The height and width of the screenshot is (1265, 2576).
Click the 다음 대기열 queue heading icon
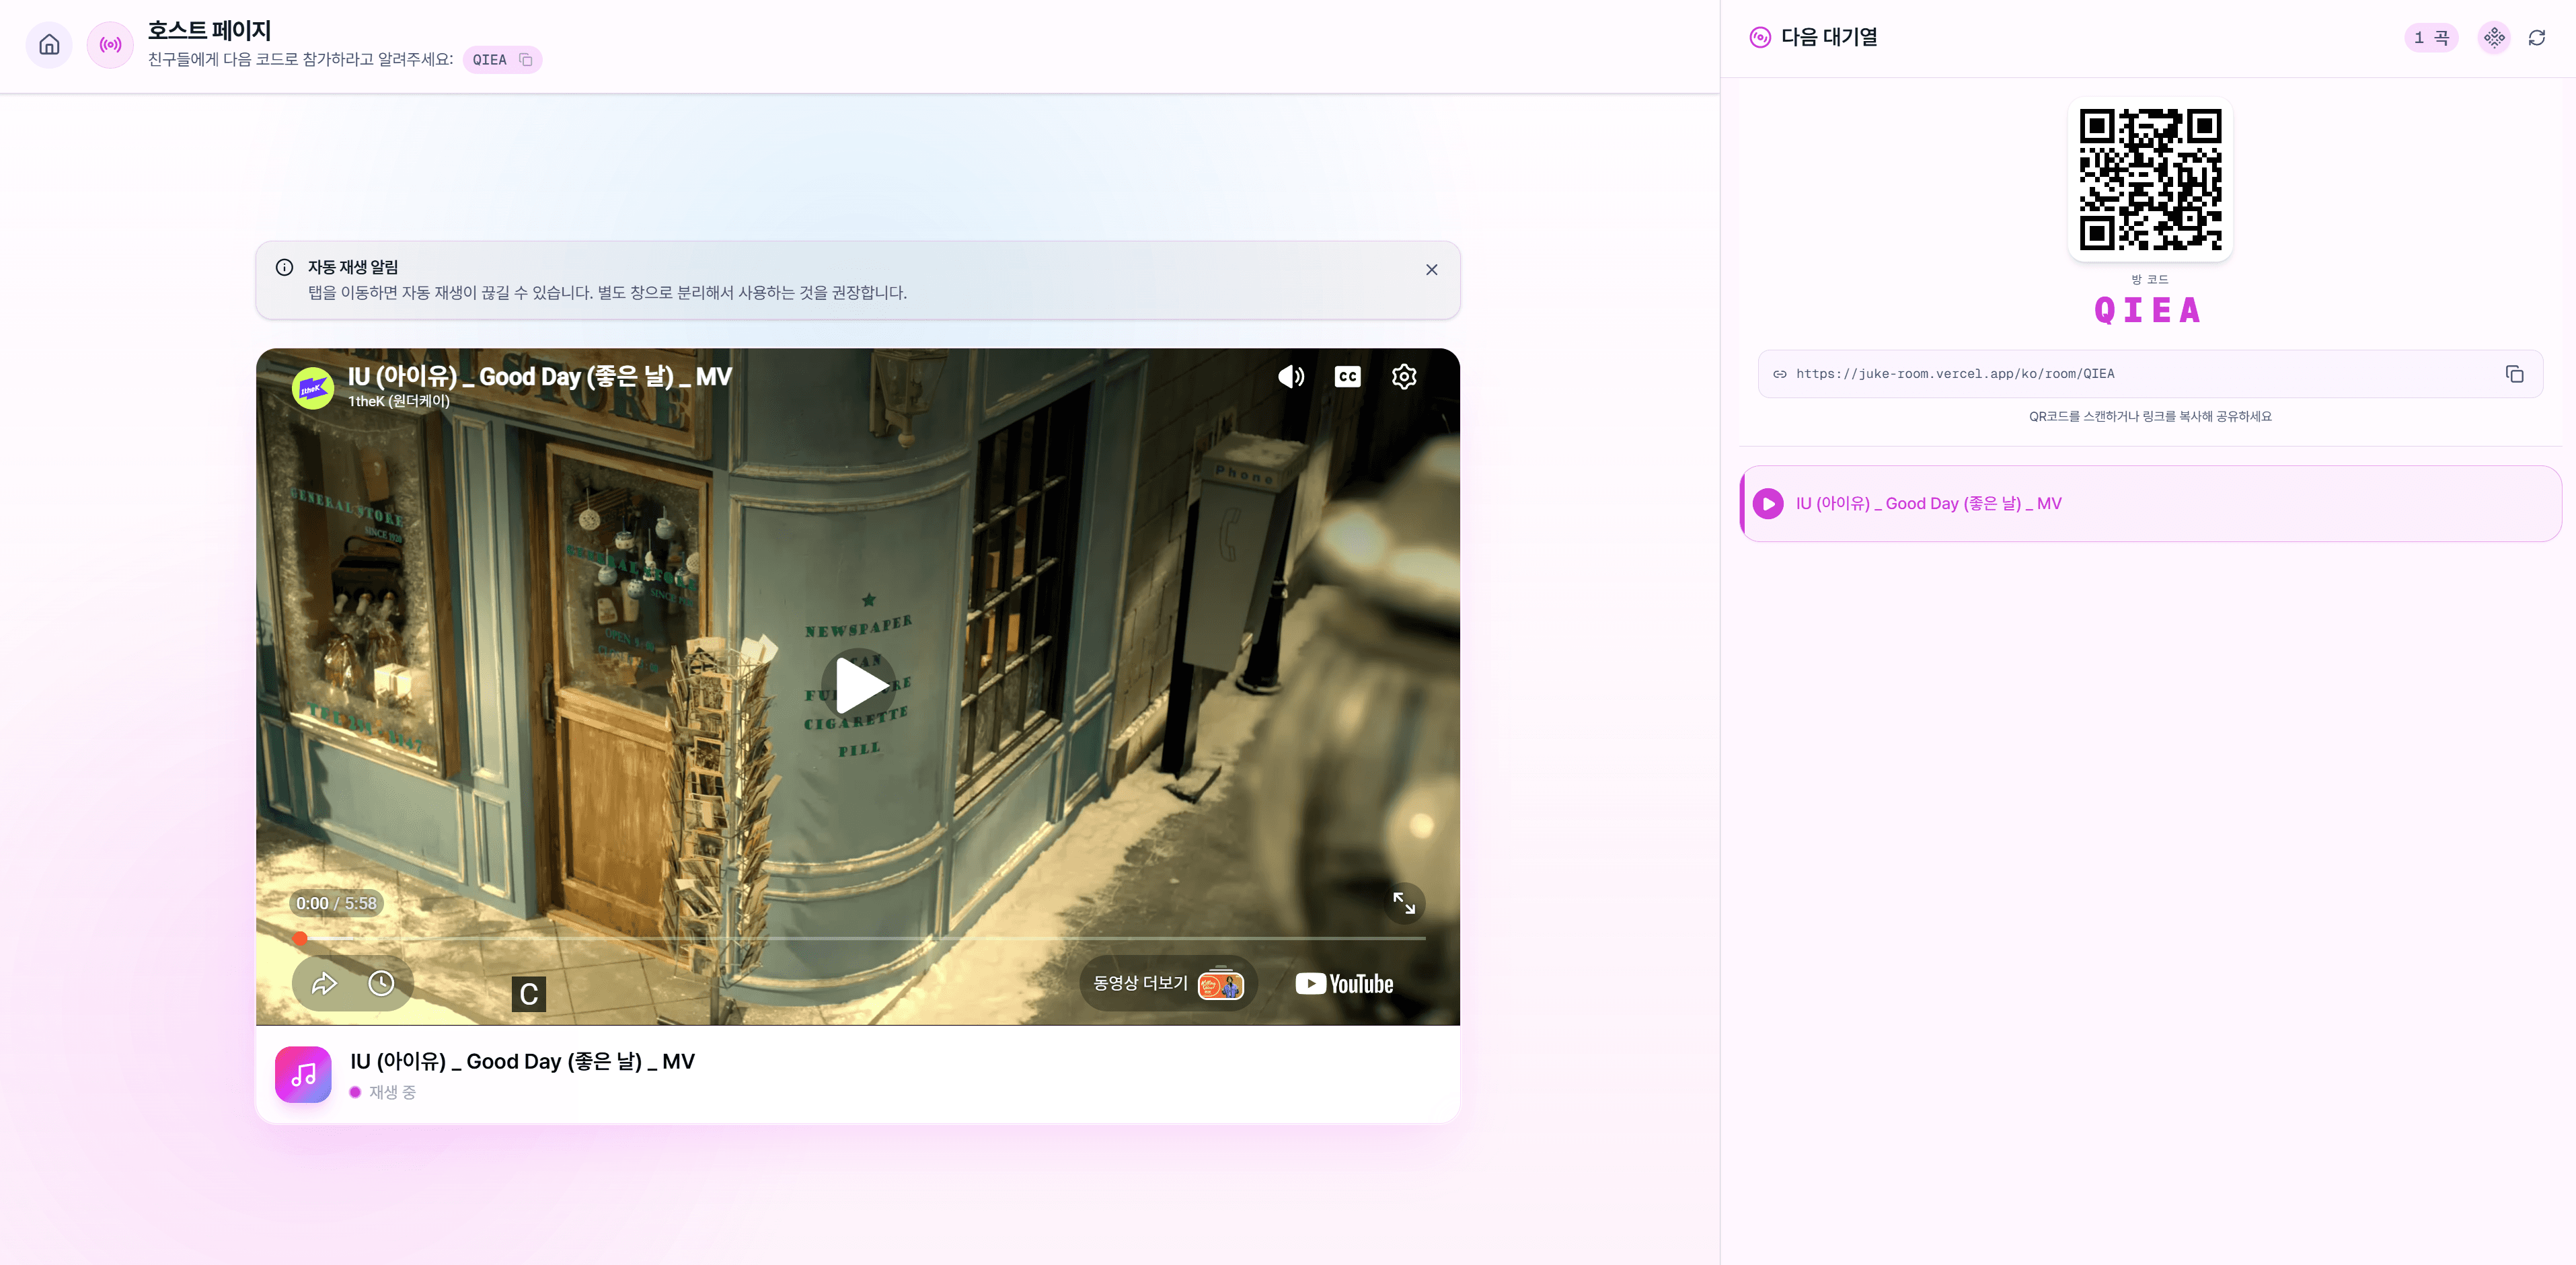tap(1760, 38)
